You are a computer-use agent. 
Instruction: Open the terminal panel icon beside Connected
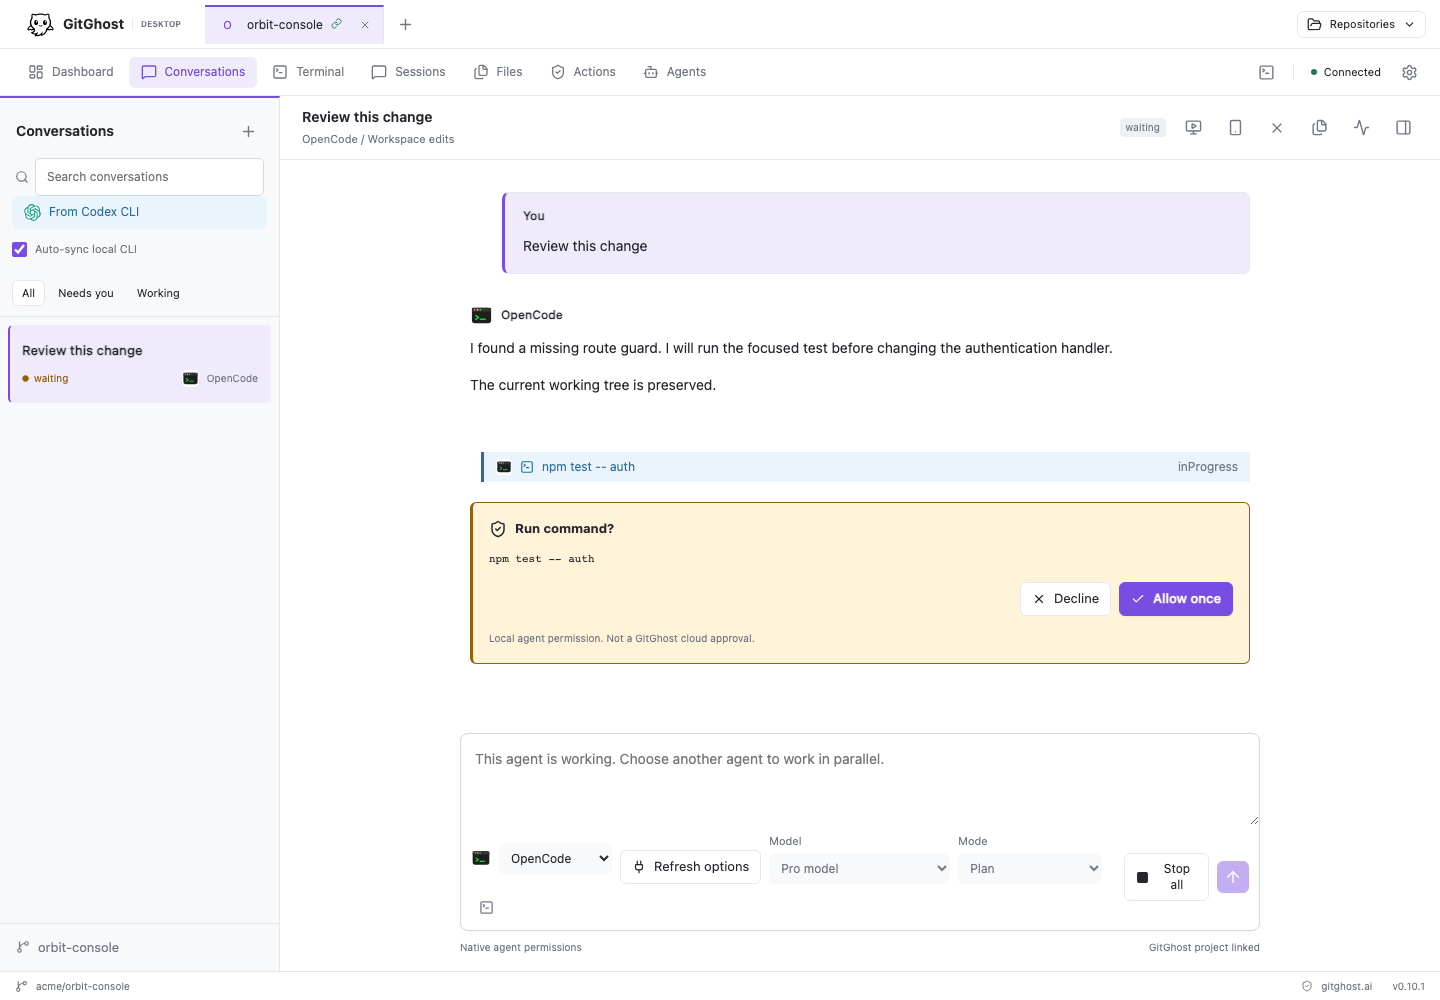pos(1266,72)
